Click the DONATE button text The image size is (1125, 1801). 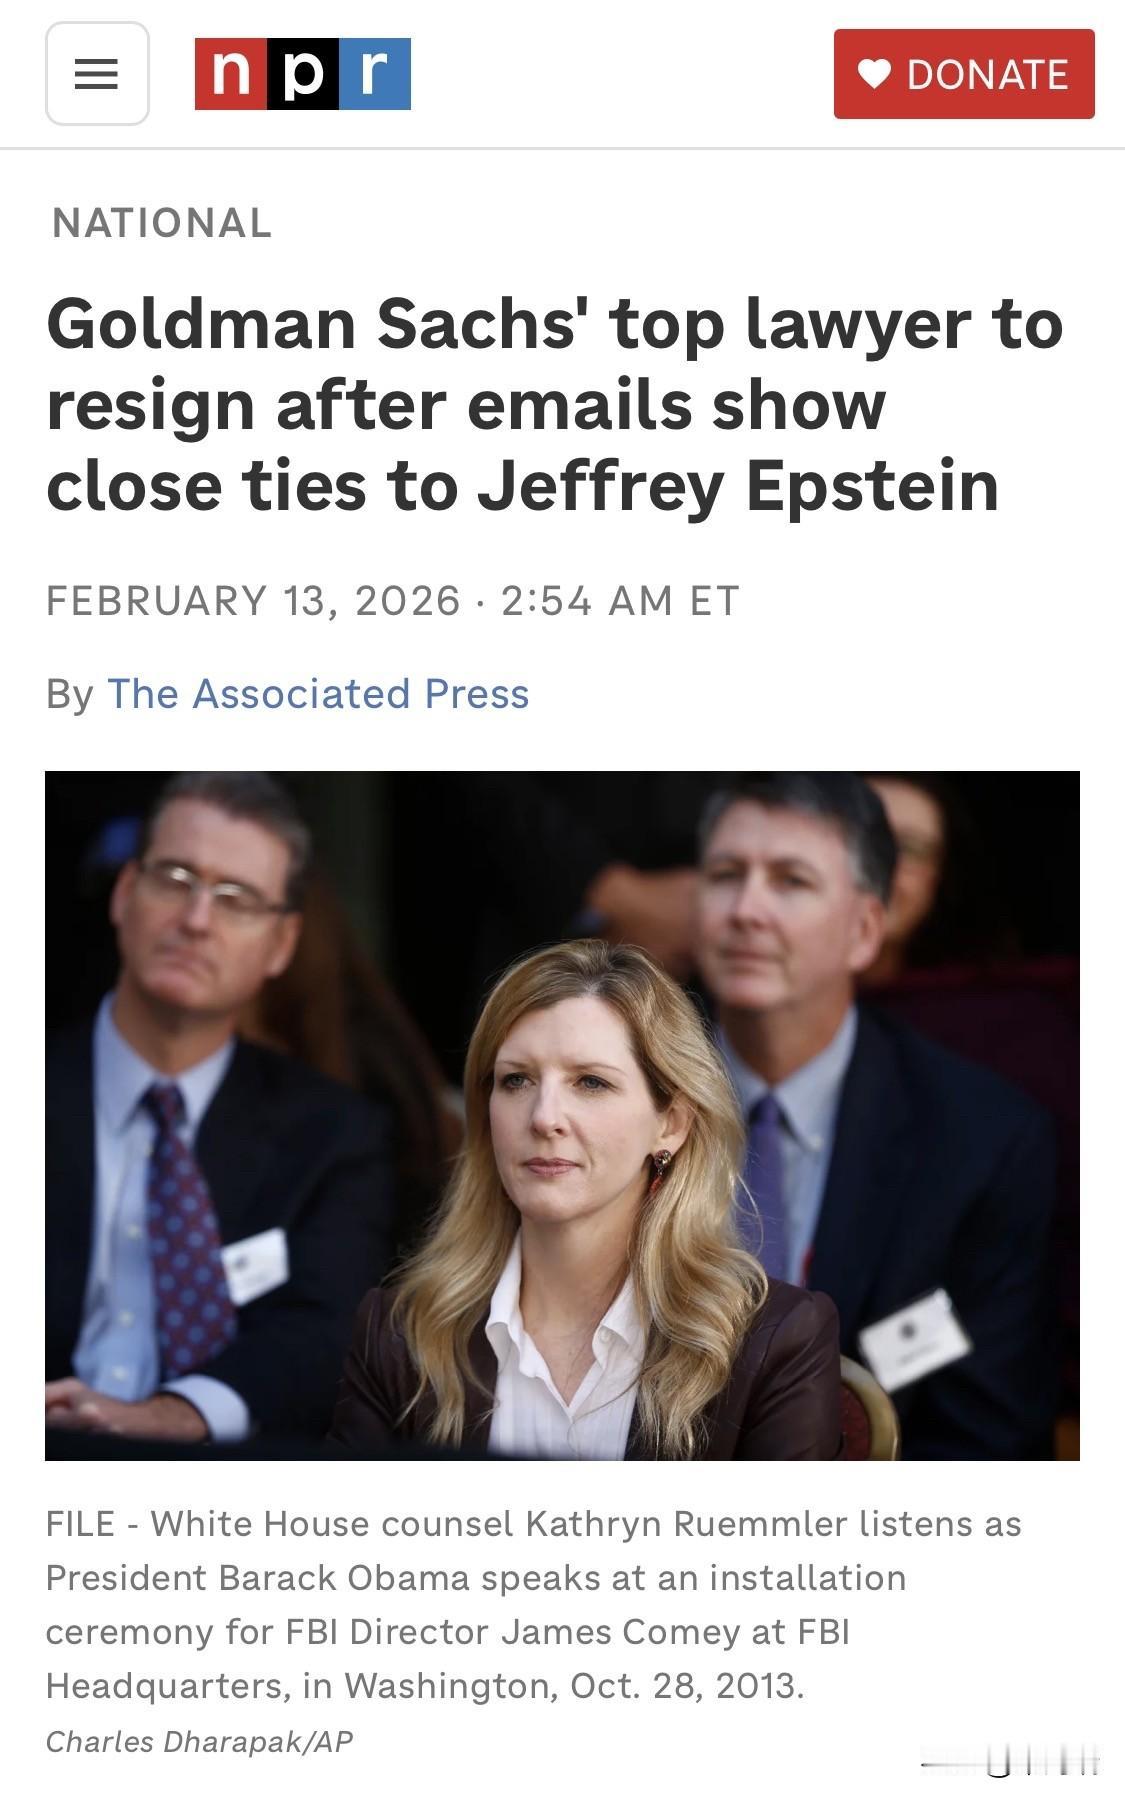point(988,75)
